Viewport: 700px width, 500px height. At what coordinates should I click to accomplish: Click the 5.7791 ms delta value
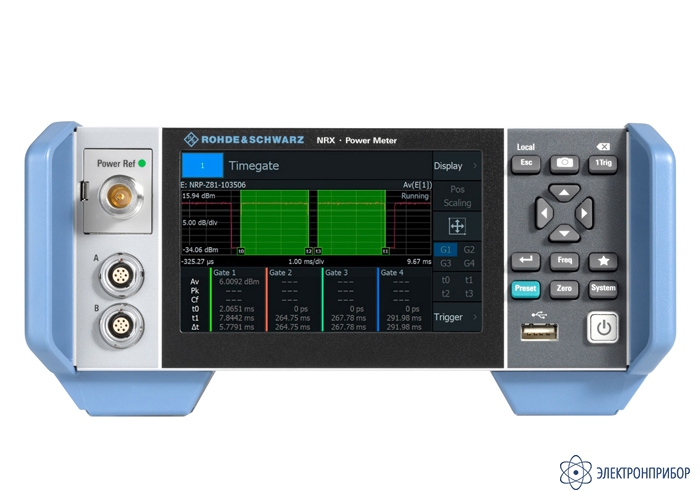tap(237, 327)
